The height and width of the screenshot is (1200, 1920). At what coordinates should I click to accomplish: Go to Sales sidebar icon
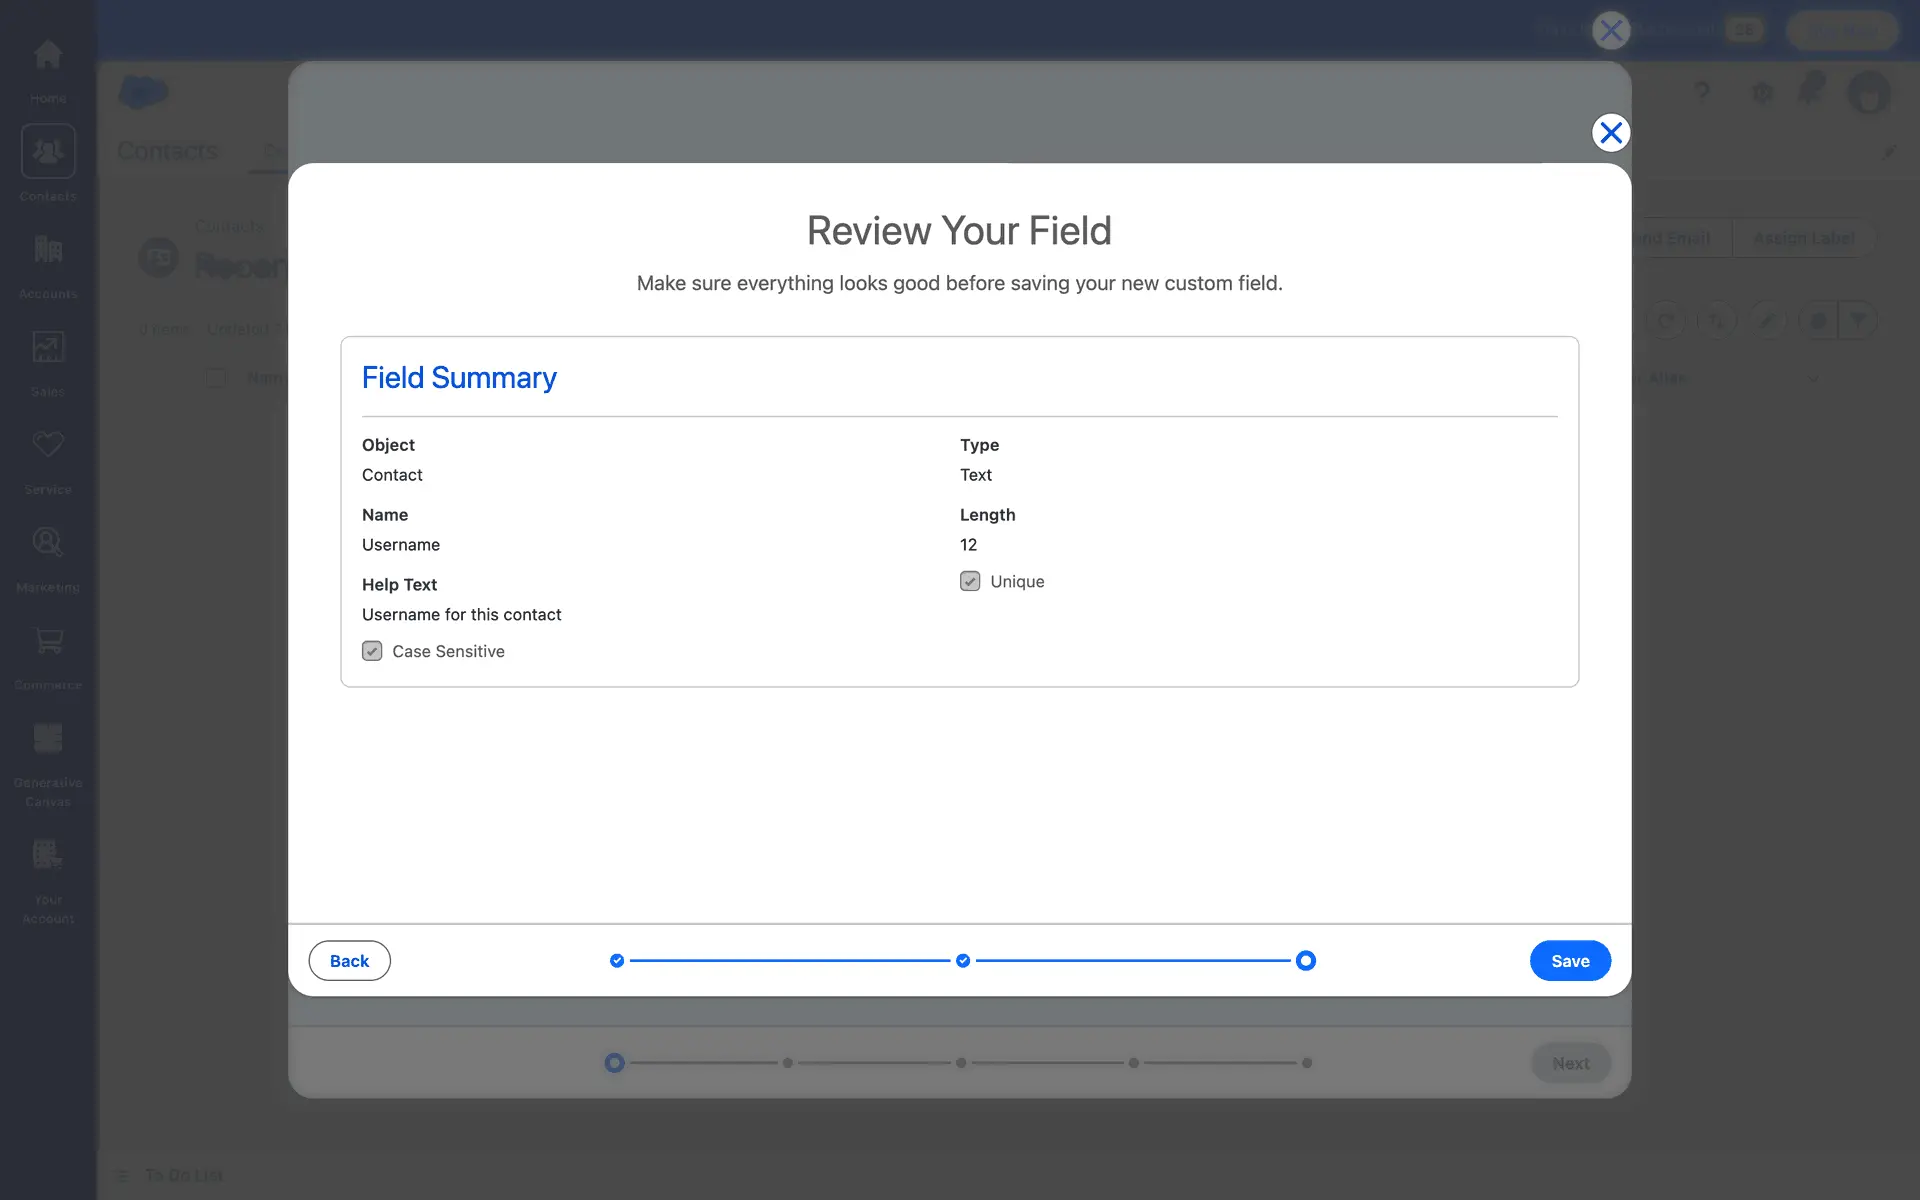tap(47, 347)
